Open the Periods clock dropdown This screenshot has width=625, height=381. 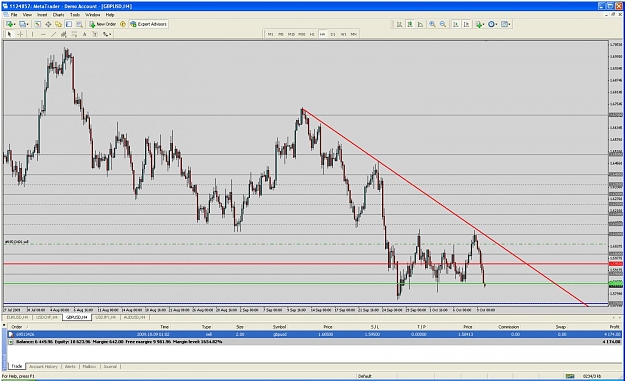pyautogui.click(x=492, y=24)
